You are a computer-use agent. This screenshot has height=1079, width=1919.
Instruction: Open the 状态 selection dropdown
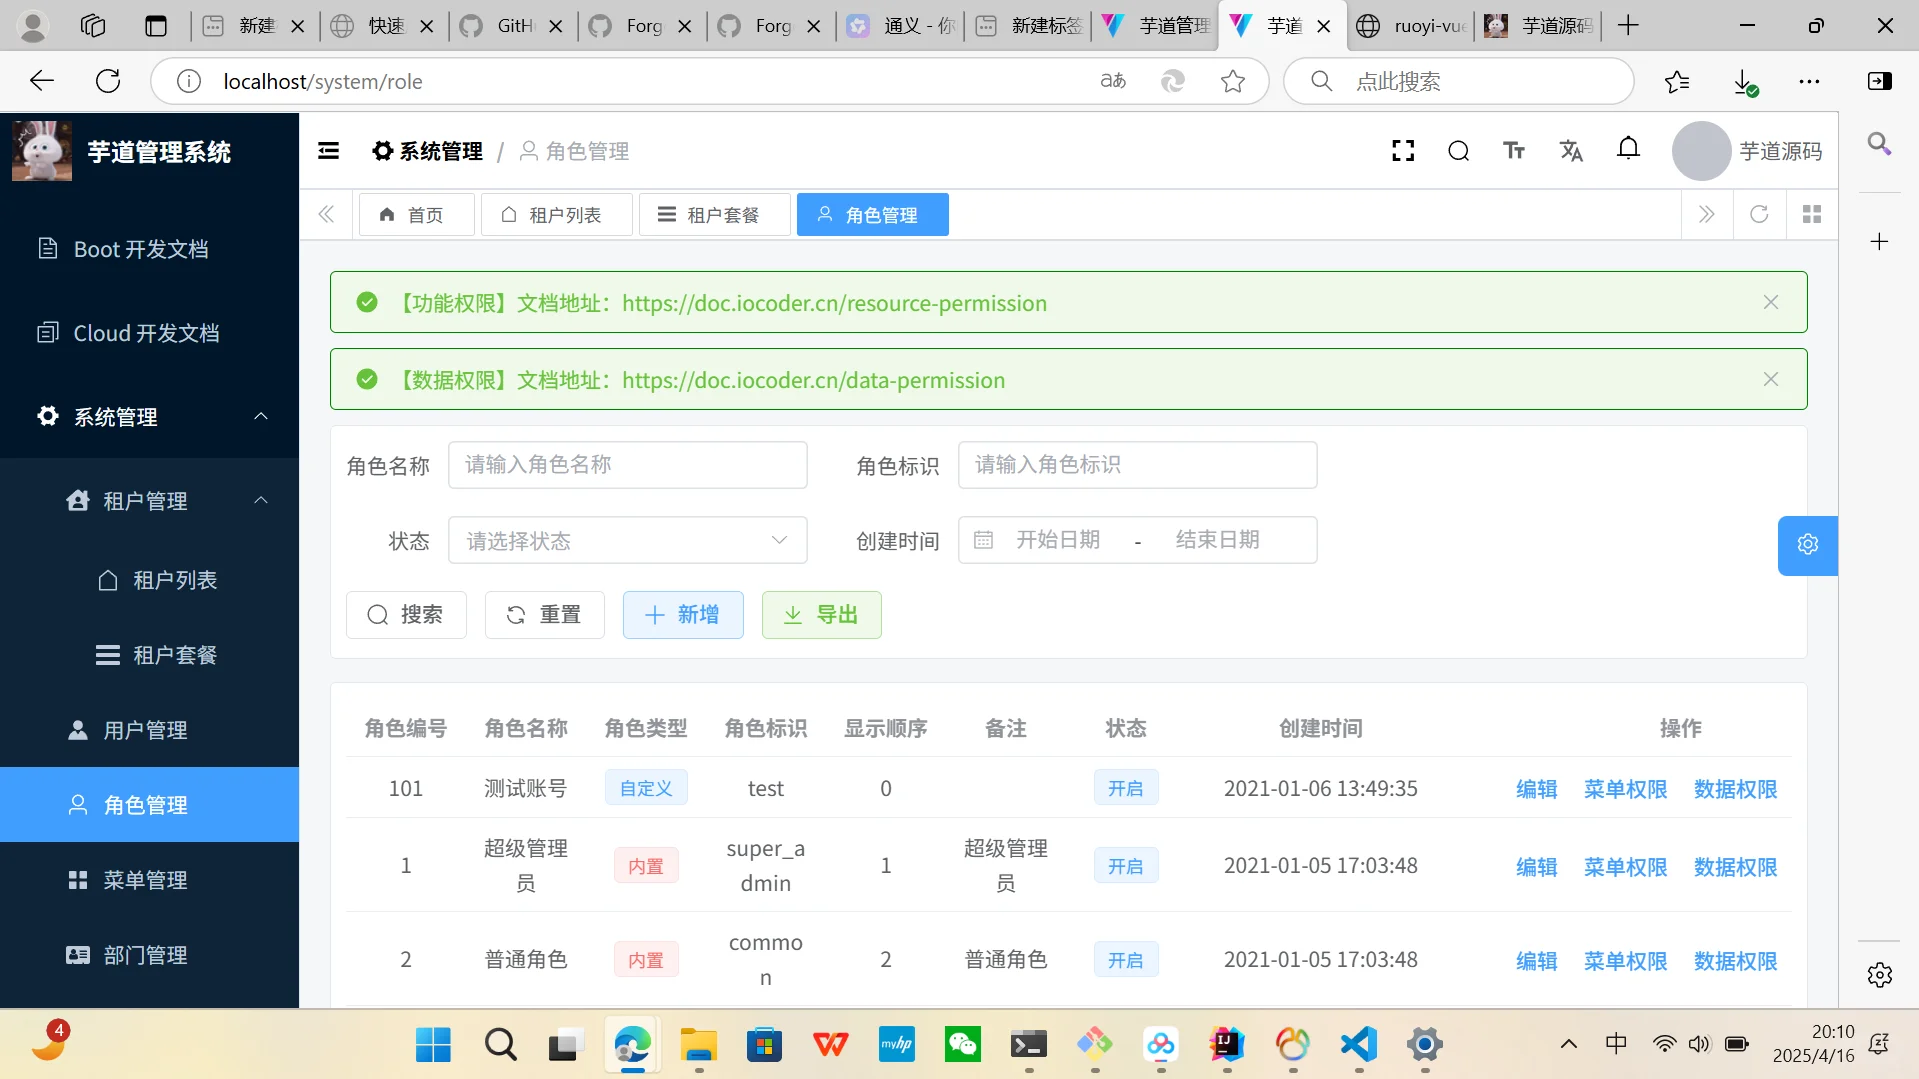(x=628, y=540)
